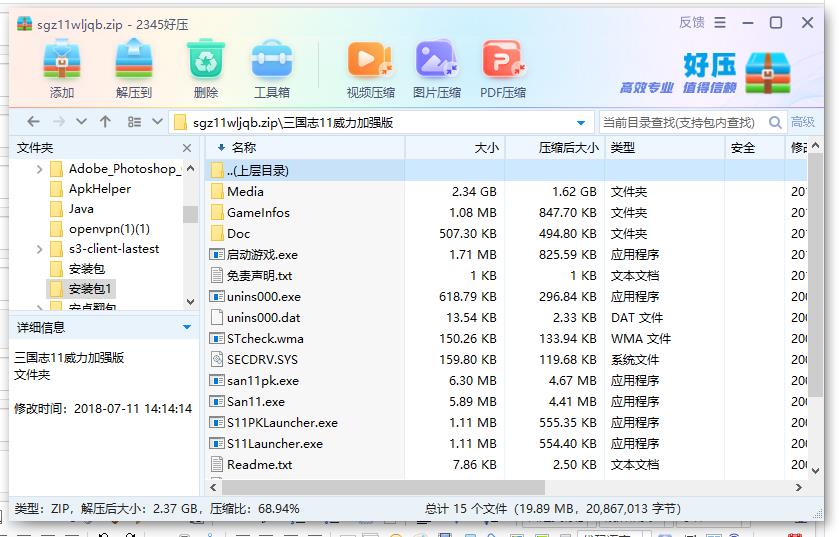Select the Media folder row

coord(506,191)
